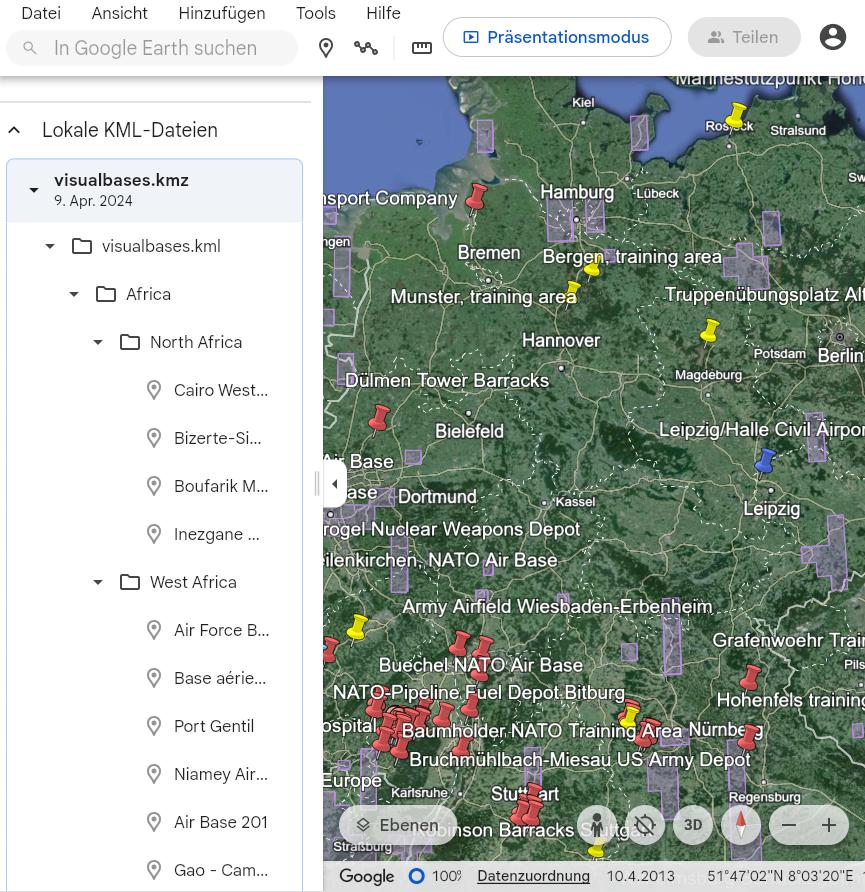Select the North Africa folder label
This screenshot has width=865, height=892.
tap(196, 342)
